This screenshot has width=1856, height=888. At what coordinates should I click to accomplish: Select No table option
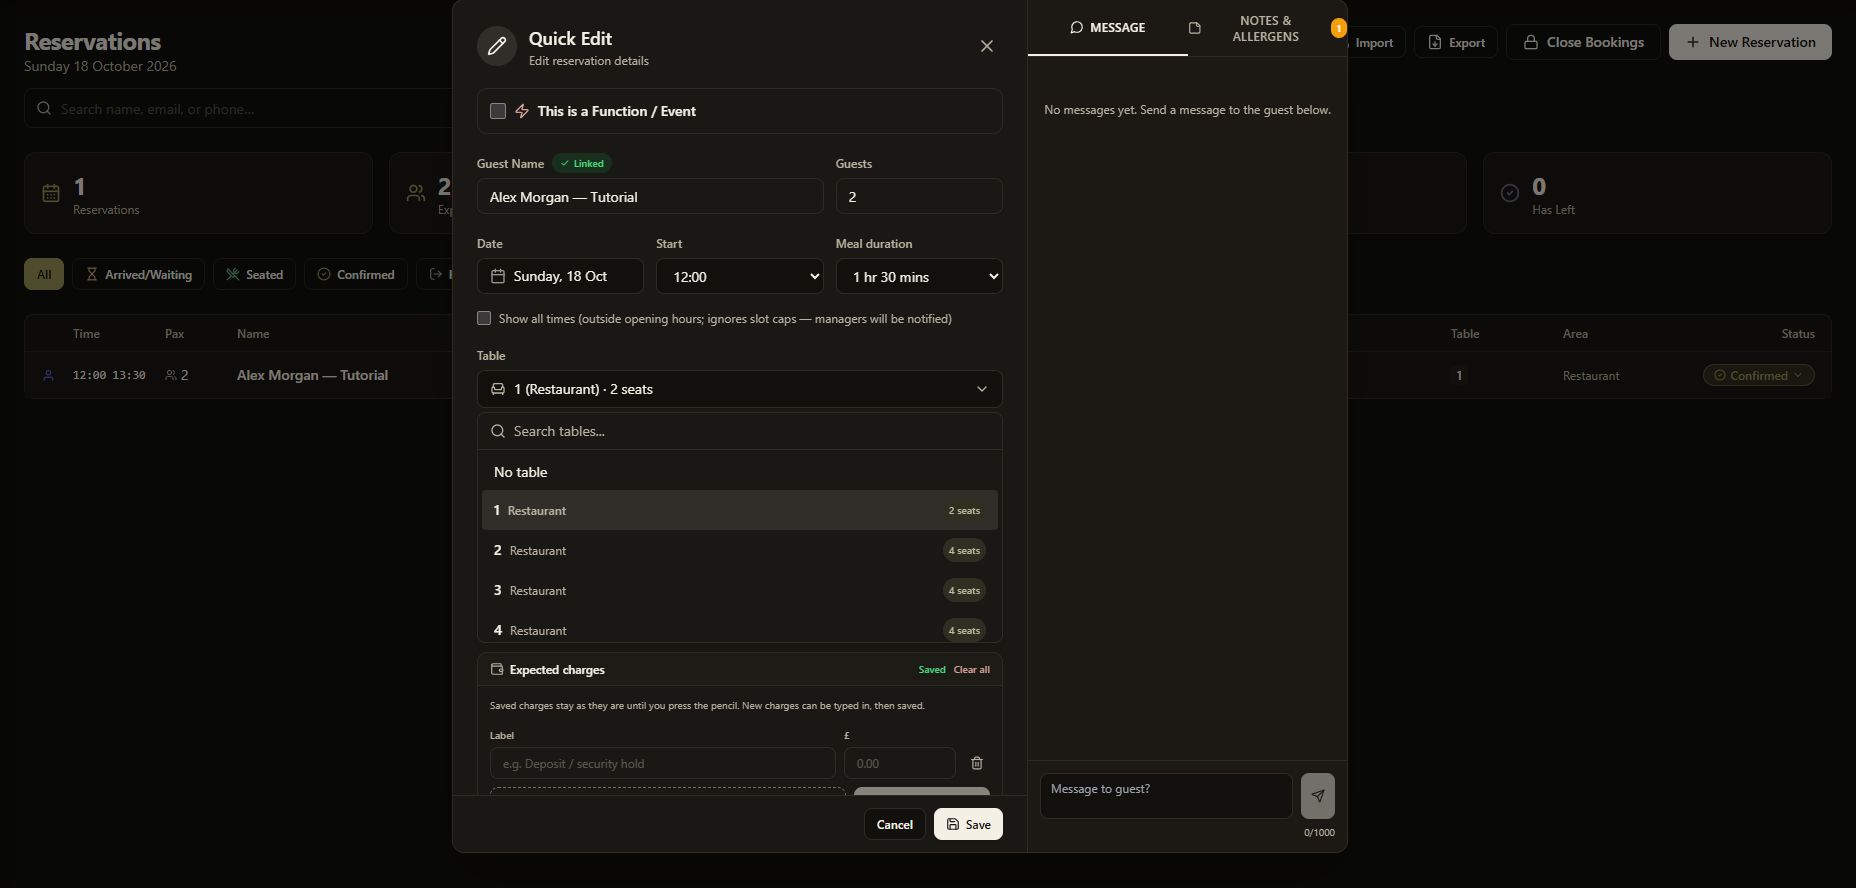pos(740,472)
